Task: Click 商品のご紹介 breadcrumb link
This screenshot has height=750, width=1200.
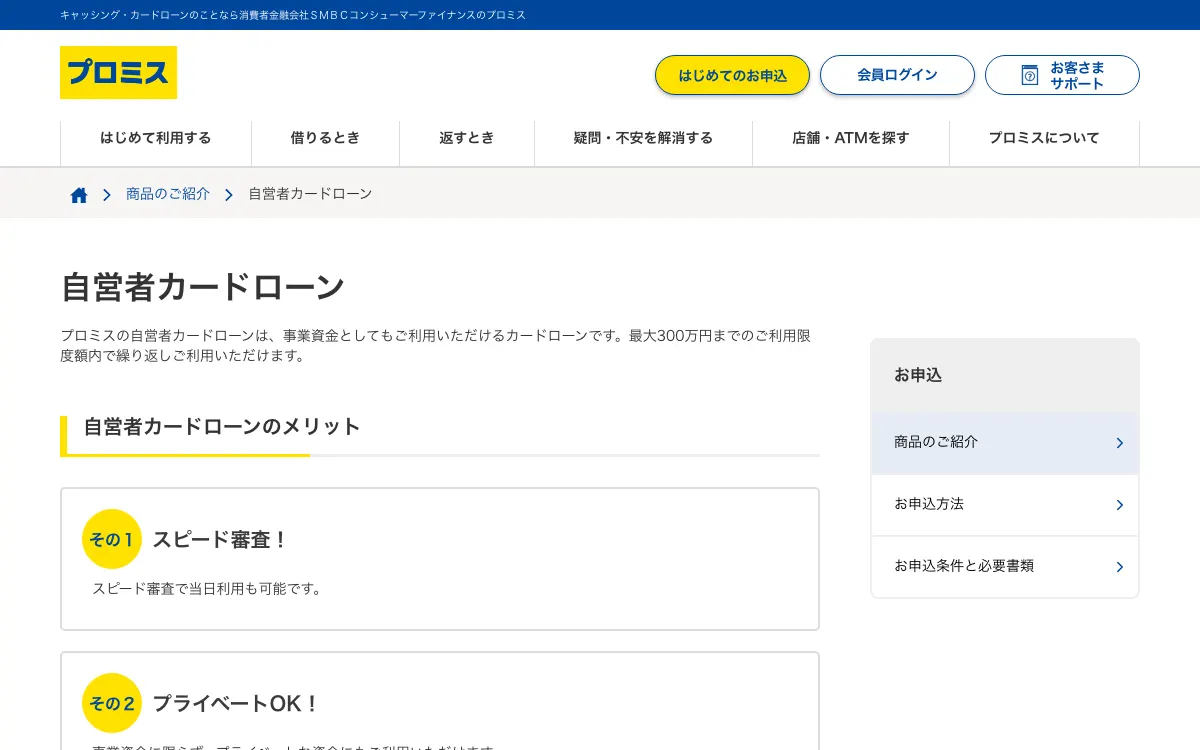Action: (x=168, y=194)
